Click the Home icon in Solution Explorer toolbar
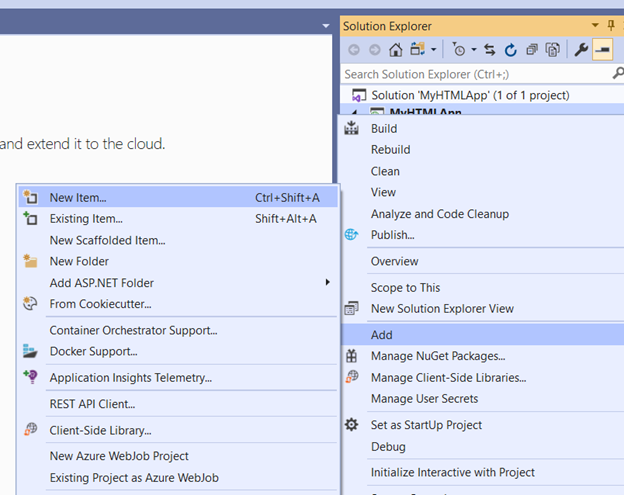Screen dimensions: 624x495 [396, 50]
